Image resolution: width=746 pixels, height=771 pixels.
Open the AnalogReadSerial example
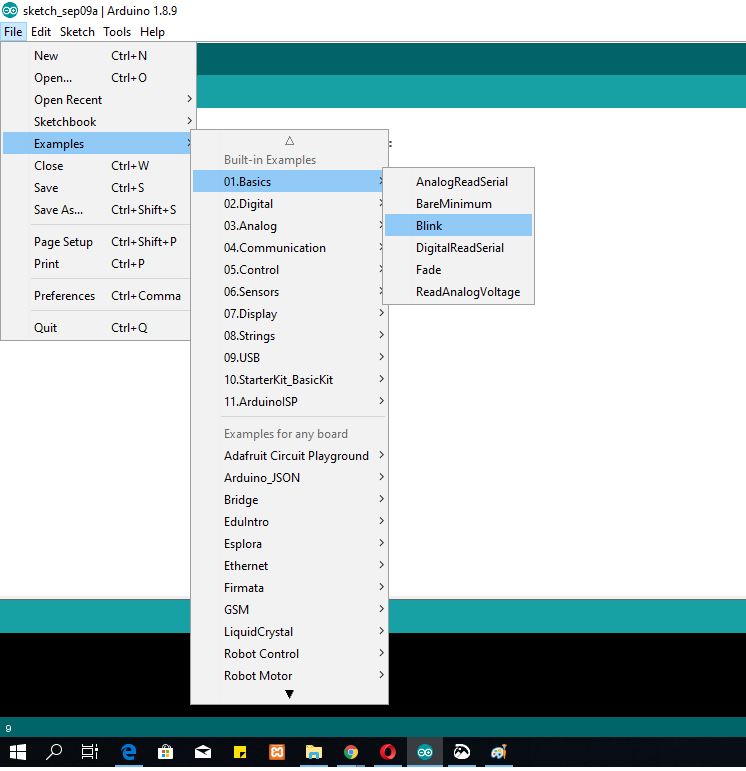458,181
